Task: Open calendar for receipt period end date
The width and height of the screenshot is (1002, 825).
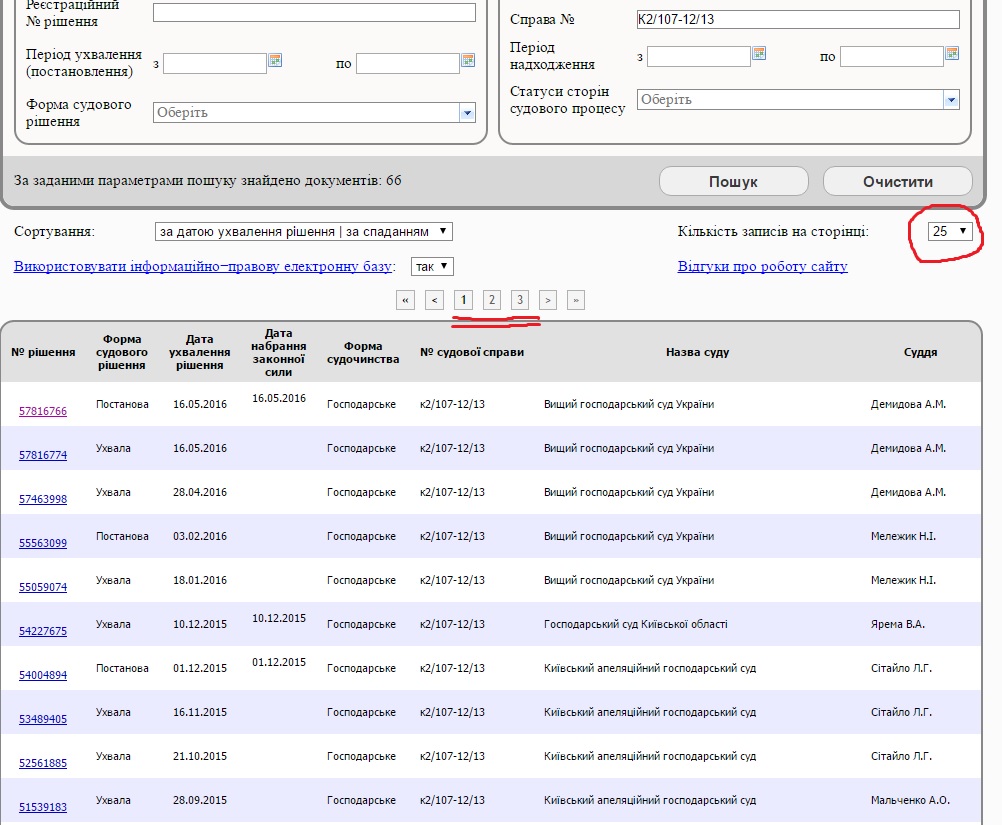Action: tap(952, 54)
